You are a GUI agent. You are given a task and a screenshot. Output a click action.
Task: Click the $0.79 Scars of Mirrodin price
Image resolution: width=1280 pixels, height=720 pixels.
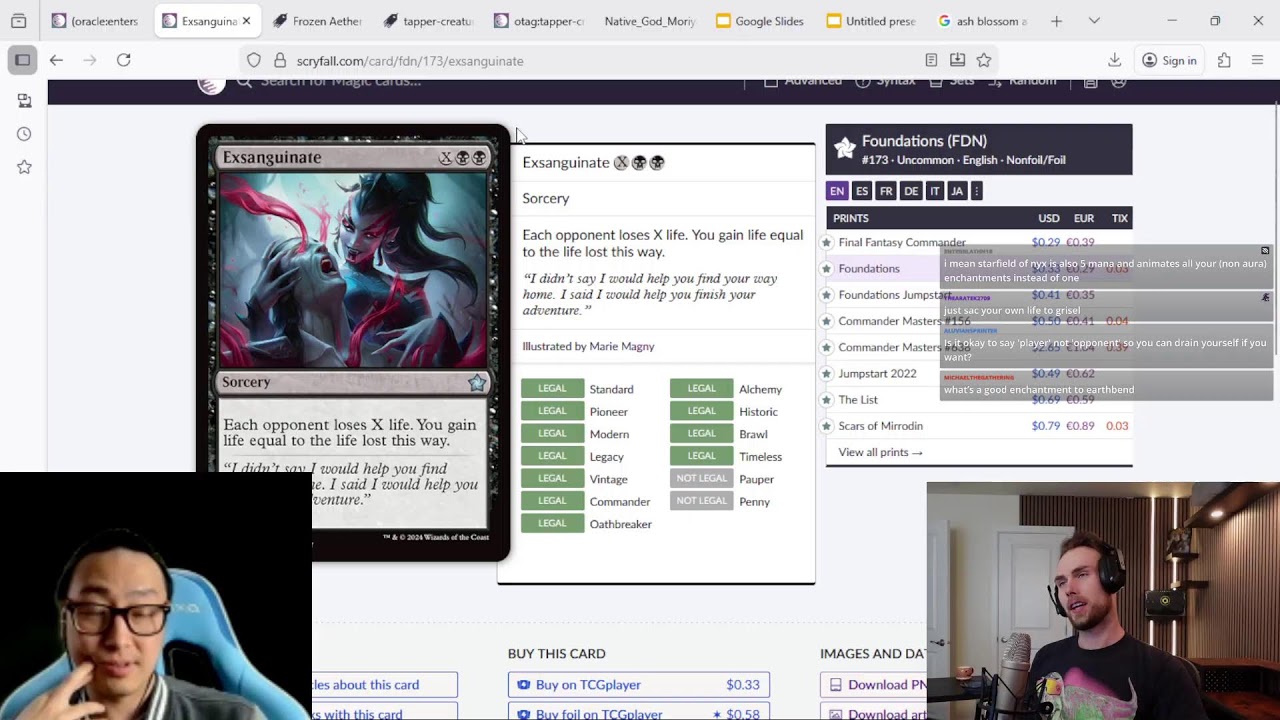coord(1046,426)
